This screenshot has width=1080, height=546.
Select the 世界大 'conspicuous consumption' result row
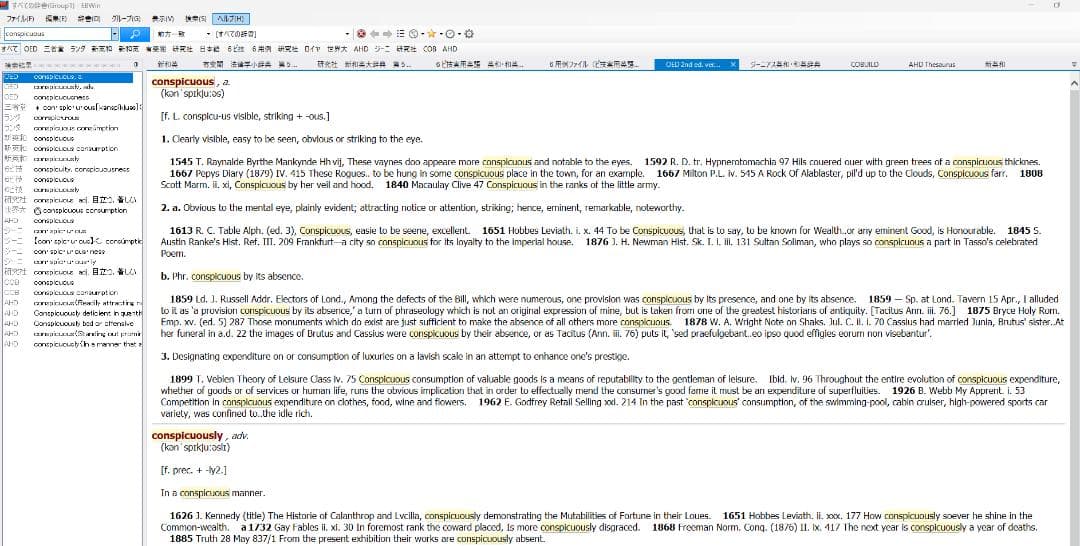[71, 211]
